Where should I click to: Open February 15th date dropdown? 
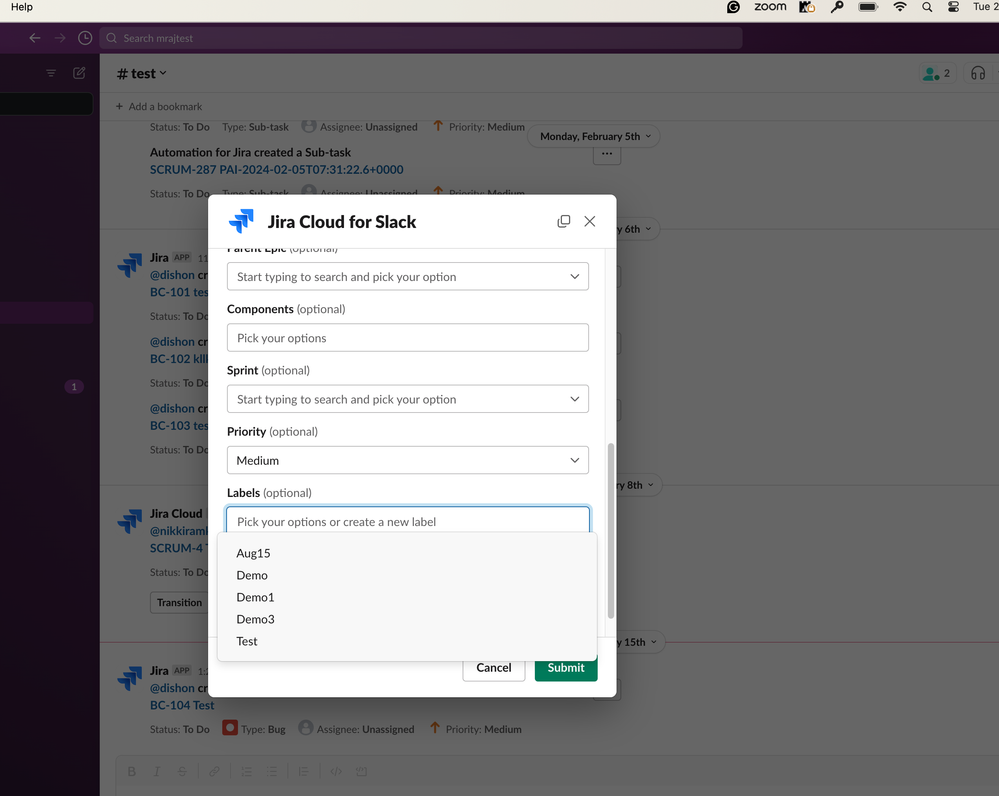639,642
